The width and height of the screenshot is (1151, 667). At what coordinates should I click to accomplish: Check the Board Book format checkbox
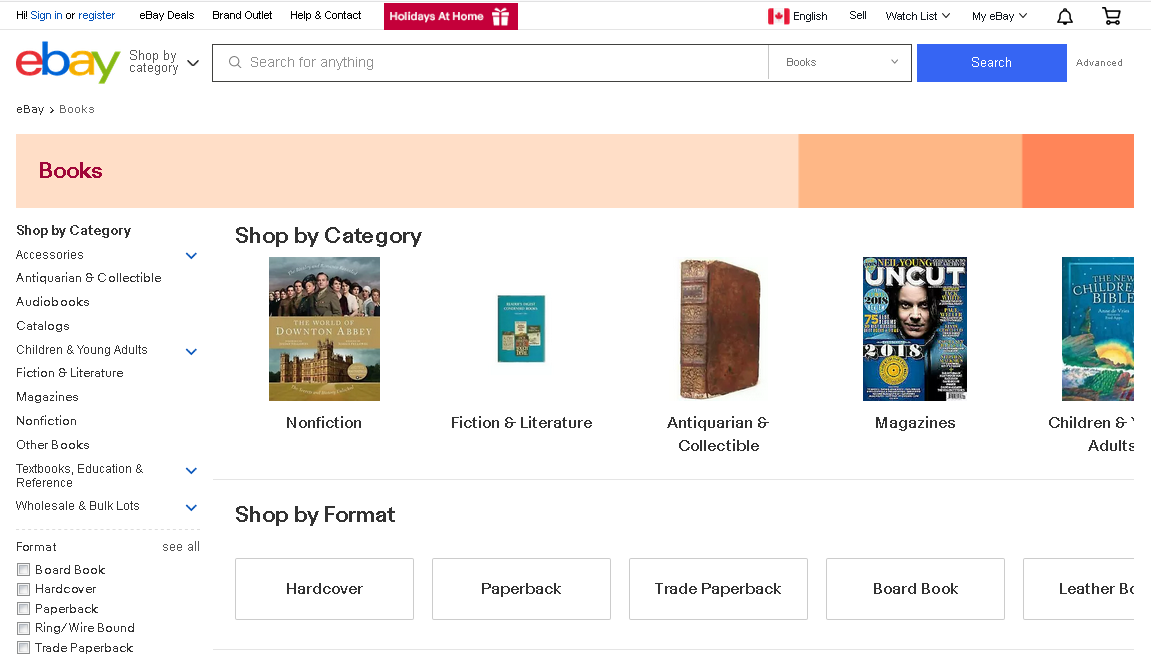[x=24, y=570]
